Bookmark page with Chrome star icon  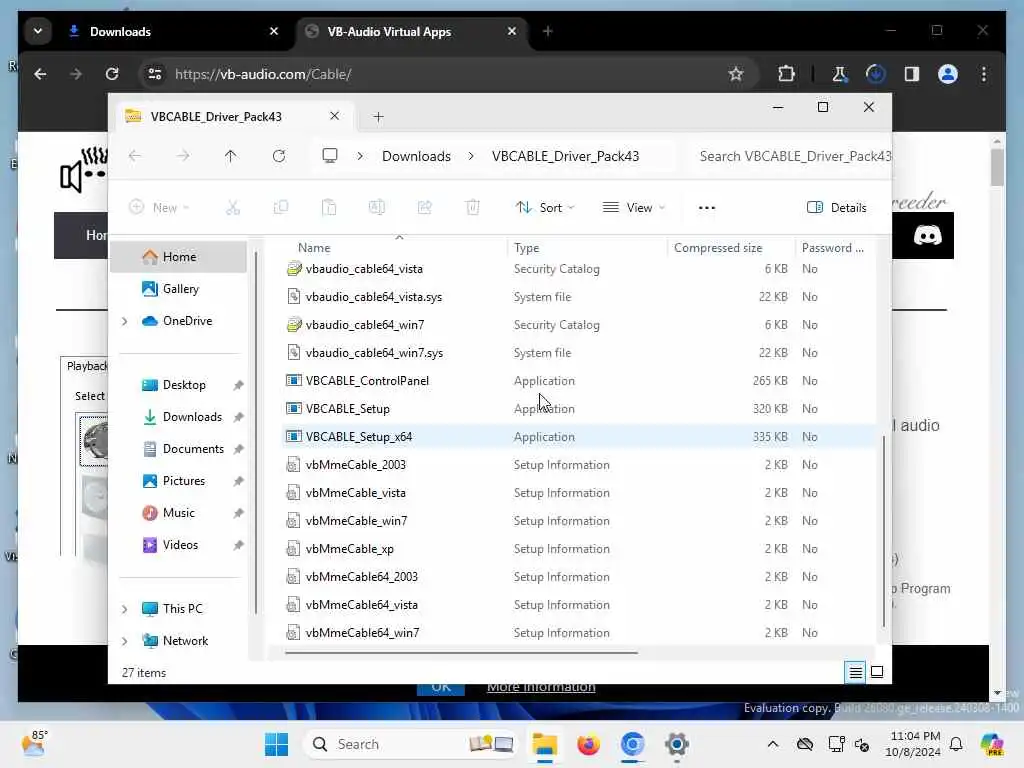pyautogui.click(x=736, y=74)
